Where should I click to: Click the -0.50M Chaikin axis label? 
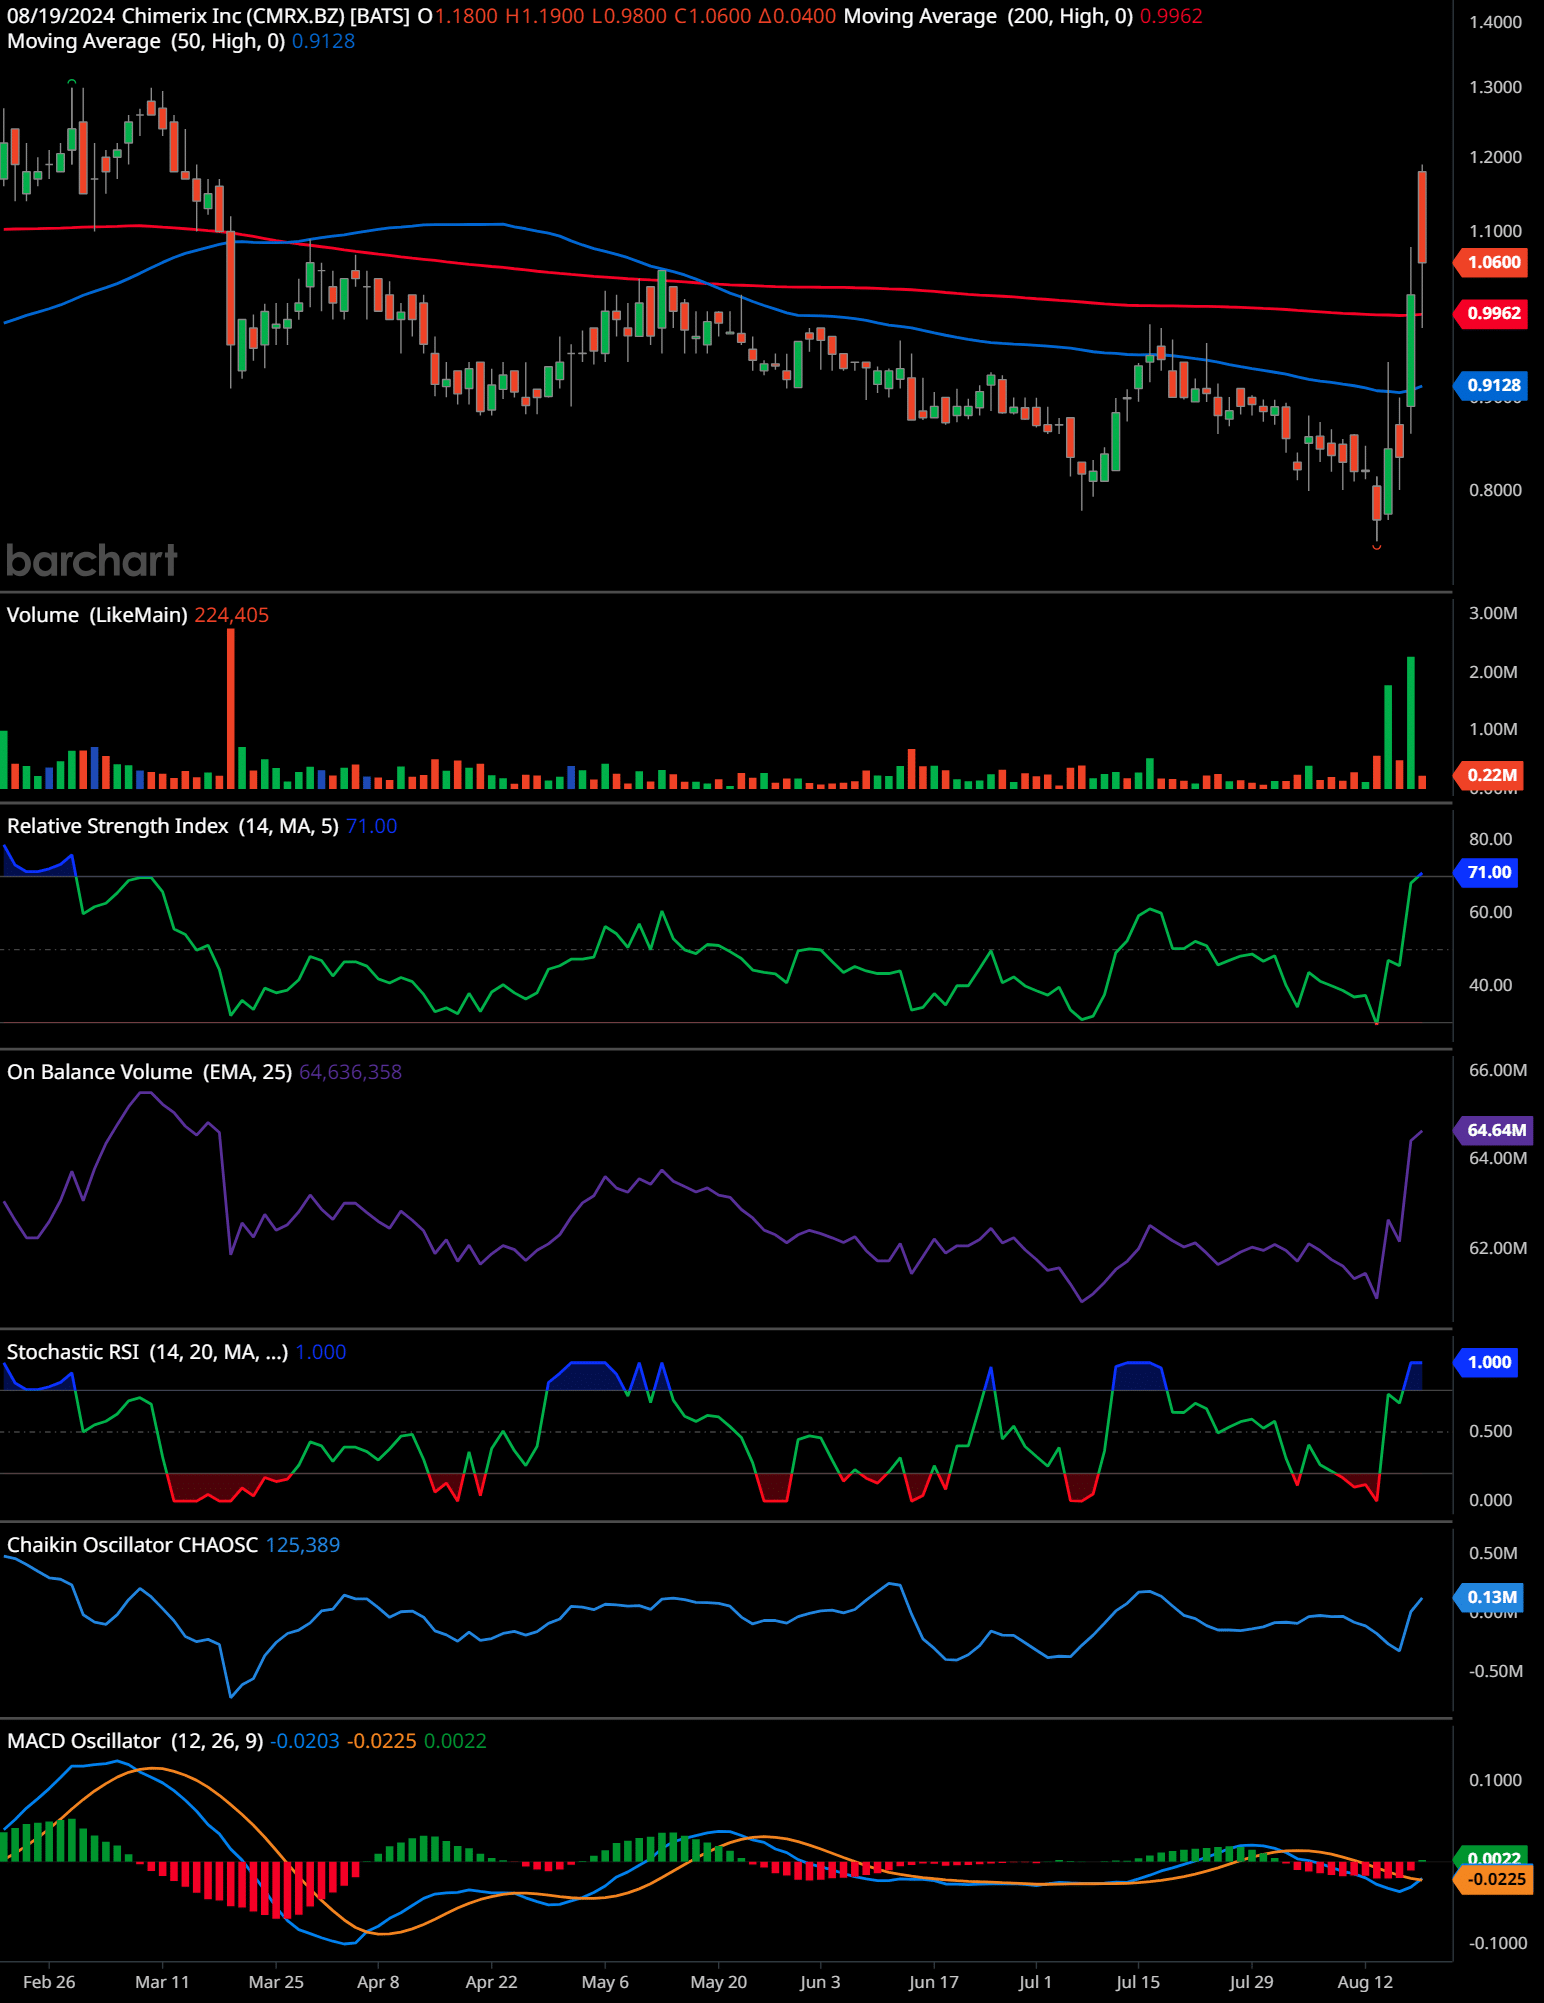click(x=1495, y=1671)
